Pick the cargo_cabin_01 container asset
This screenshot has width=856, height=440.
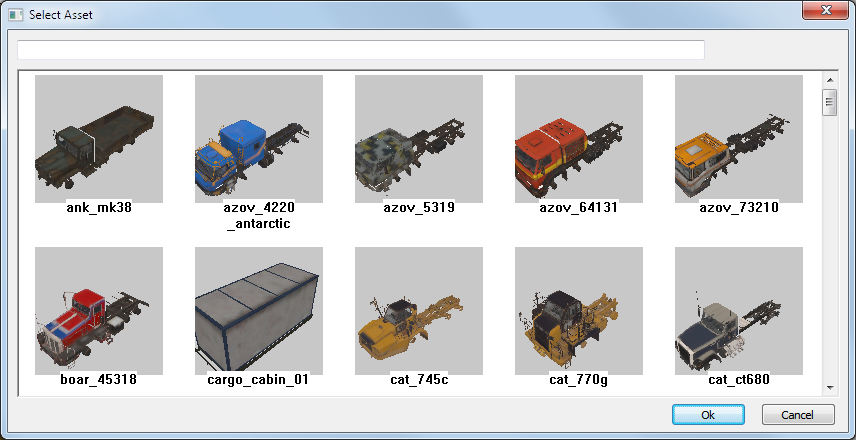point(259,311)
